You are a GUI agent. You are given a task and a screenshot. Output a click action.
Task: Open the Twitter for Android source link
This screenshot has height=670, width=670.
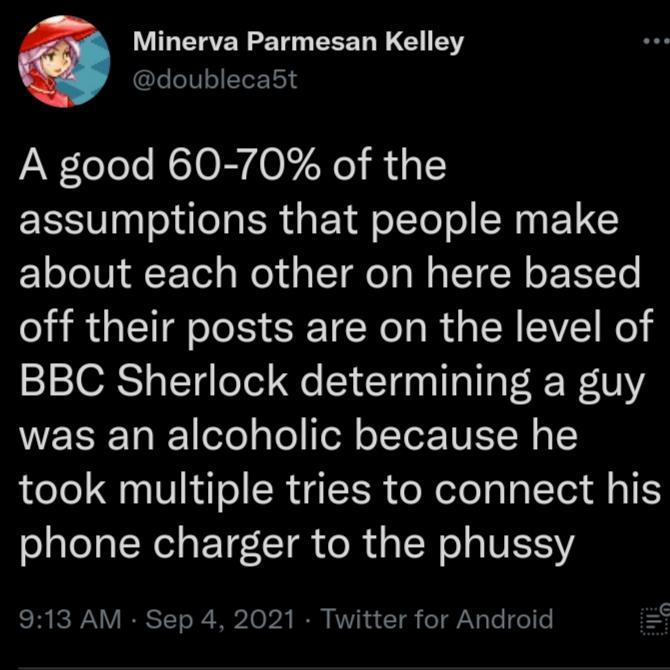[x=437, y=619]
